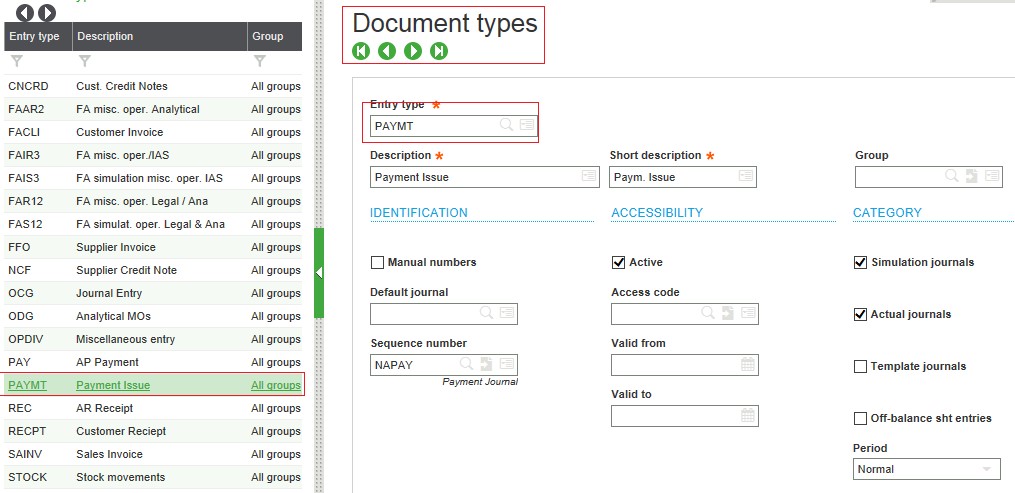This screenshot has height=493, width=1015.
Task: Open the Valid from calendar picker
Action: click(x=748, y=364)
